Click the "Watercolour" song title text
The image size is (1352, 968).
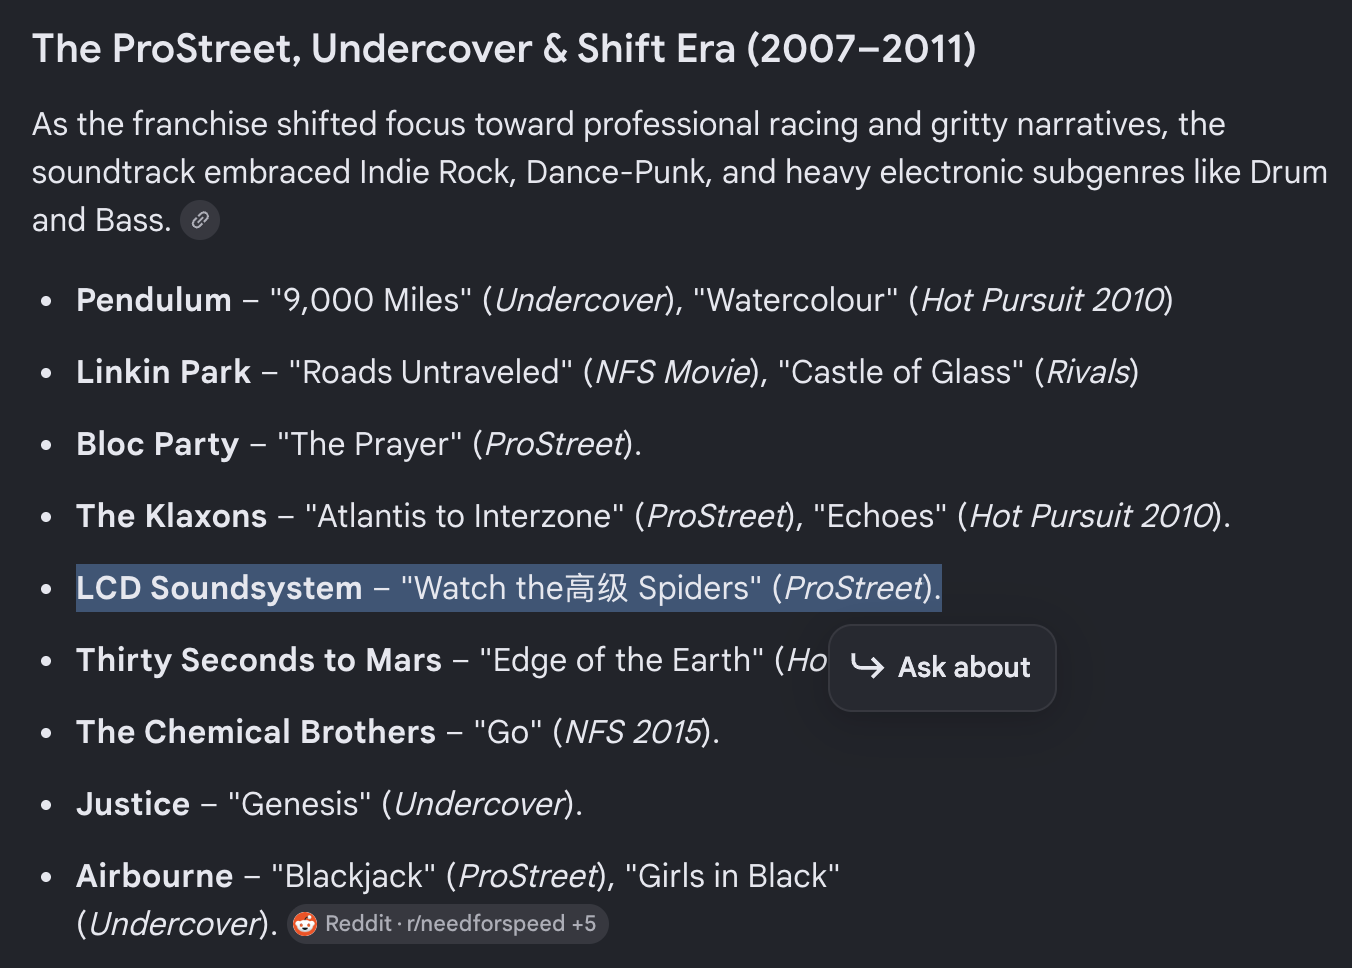click(x=796, y=300)
